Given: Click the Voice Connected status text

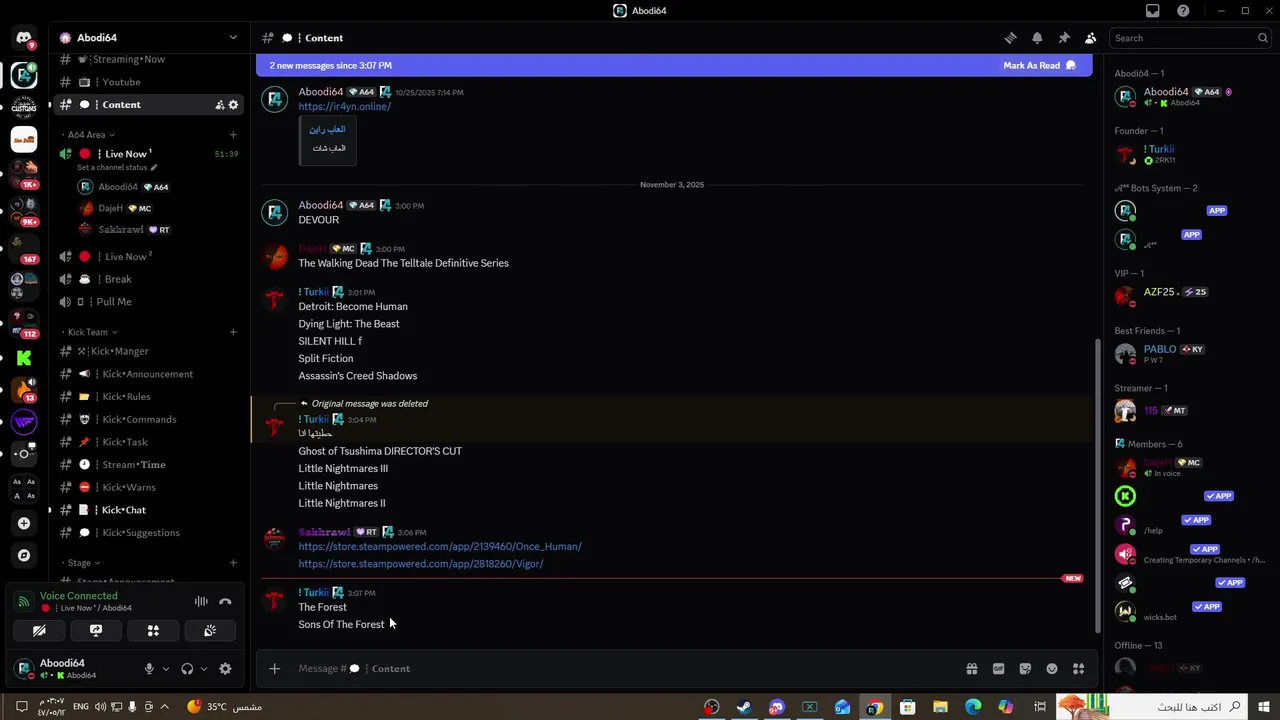Looking at the screenshot, I should (x=78, y=596).
